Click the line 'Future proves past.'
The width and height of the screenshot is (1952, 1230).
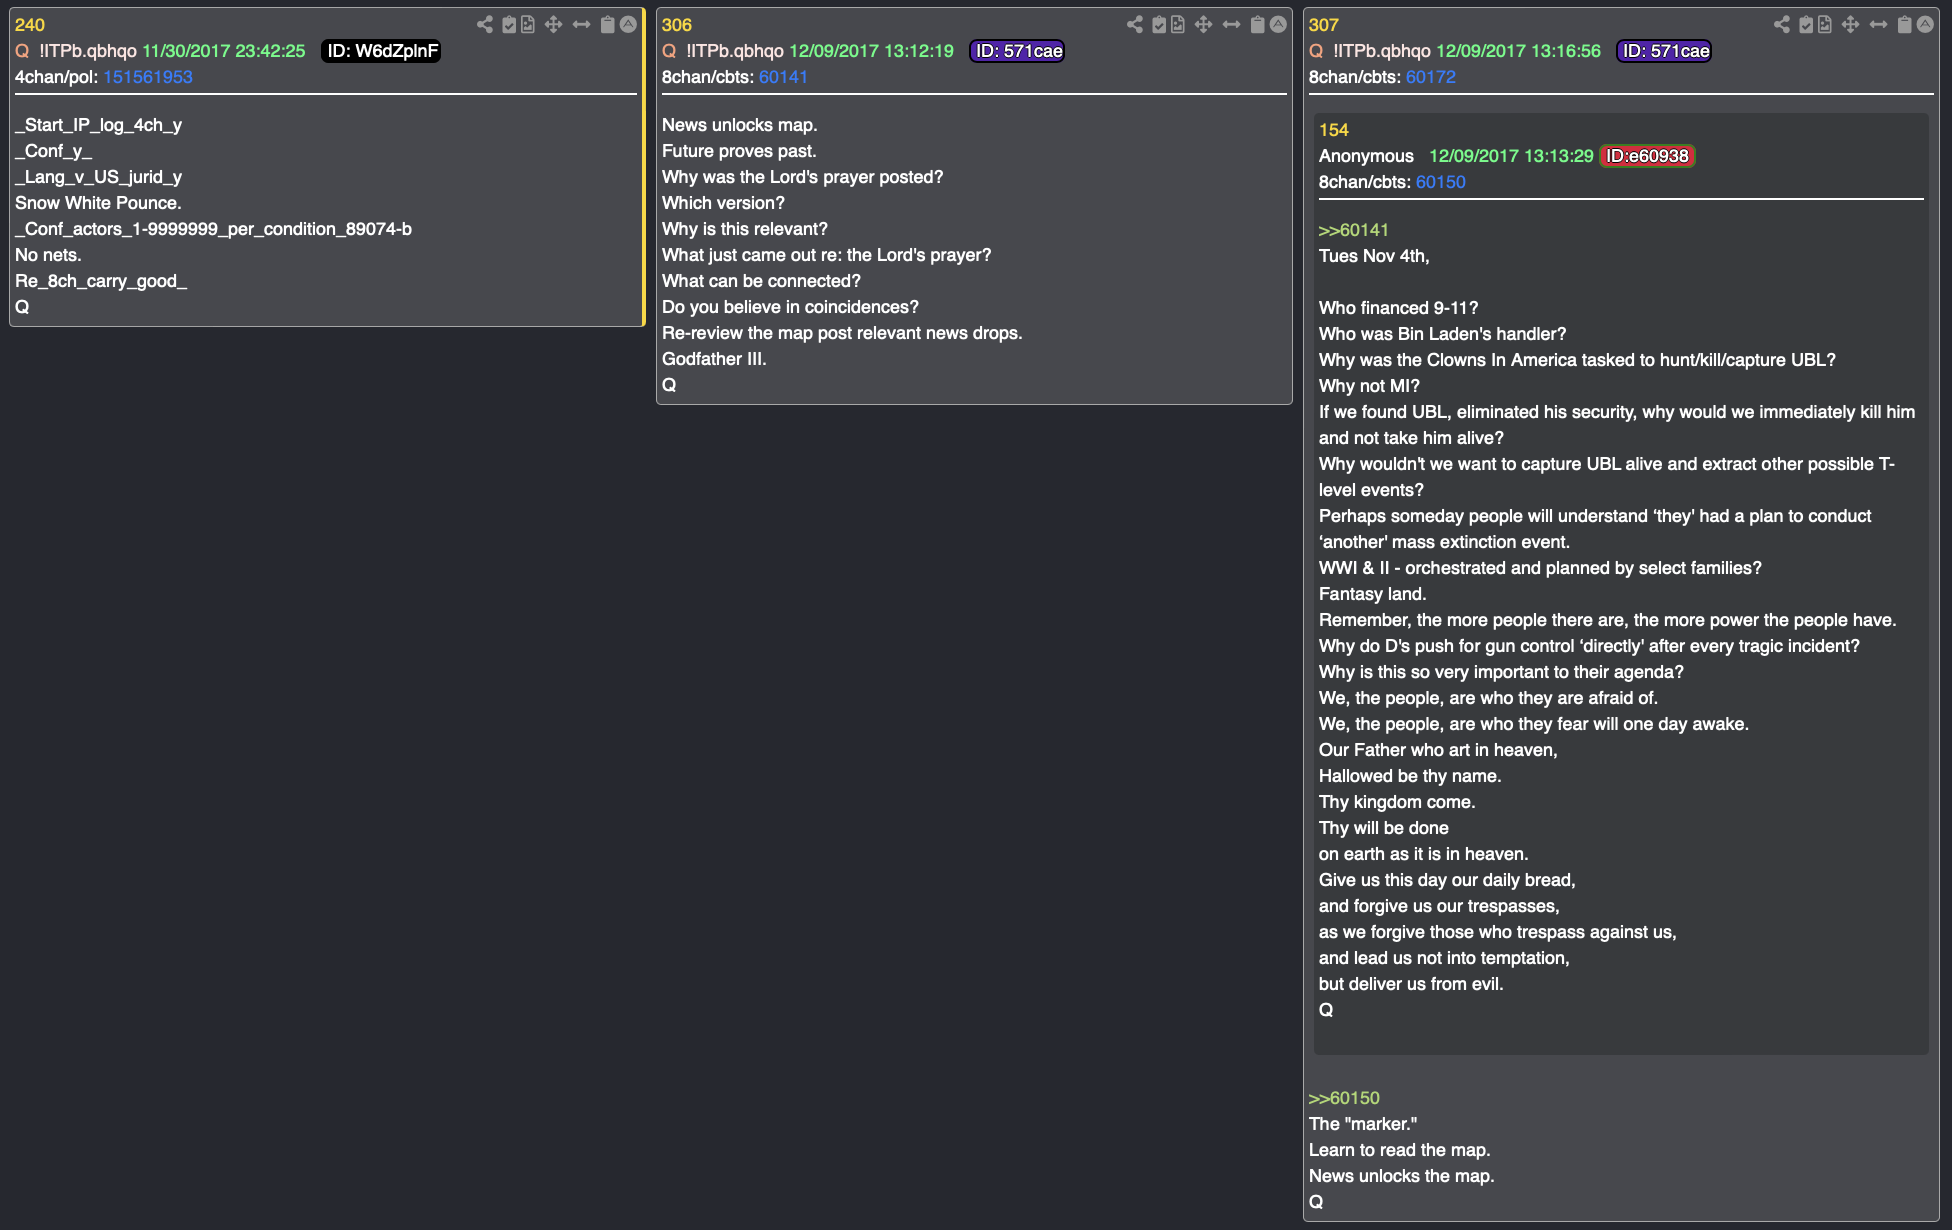point(739,151)
